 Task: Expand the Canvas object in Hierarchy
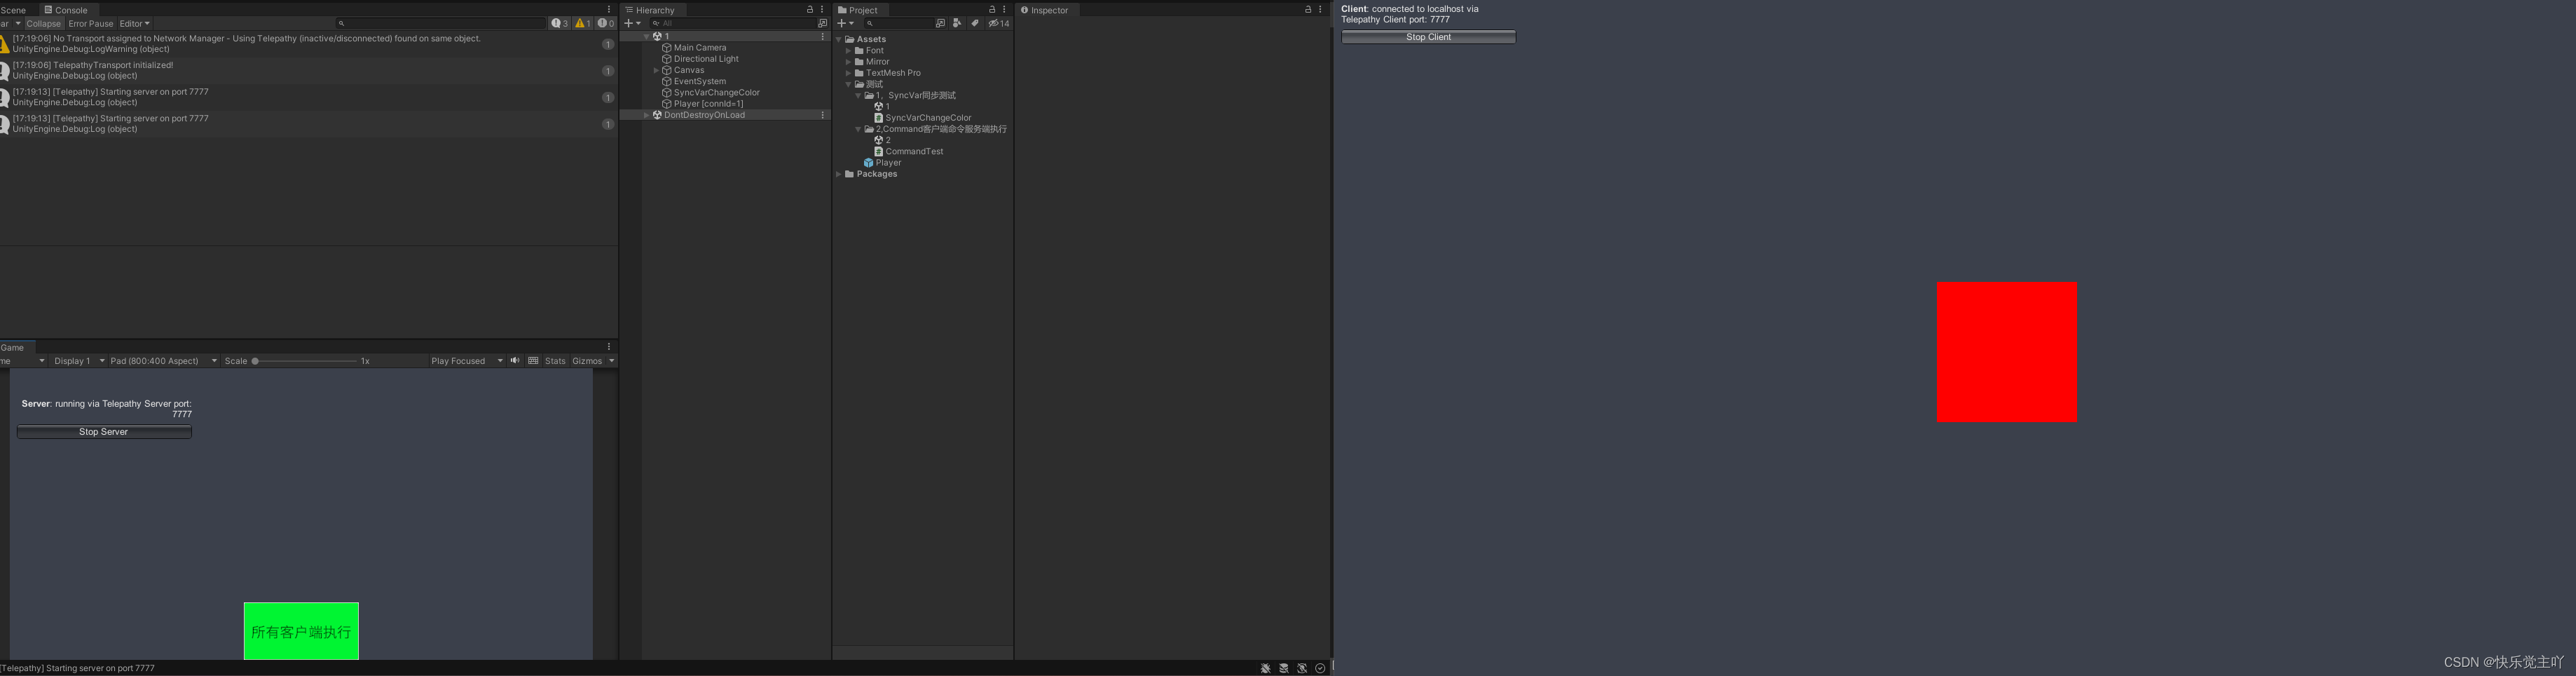(x=657, y=70)
